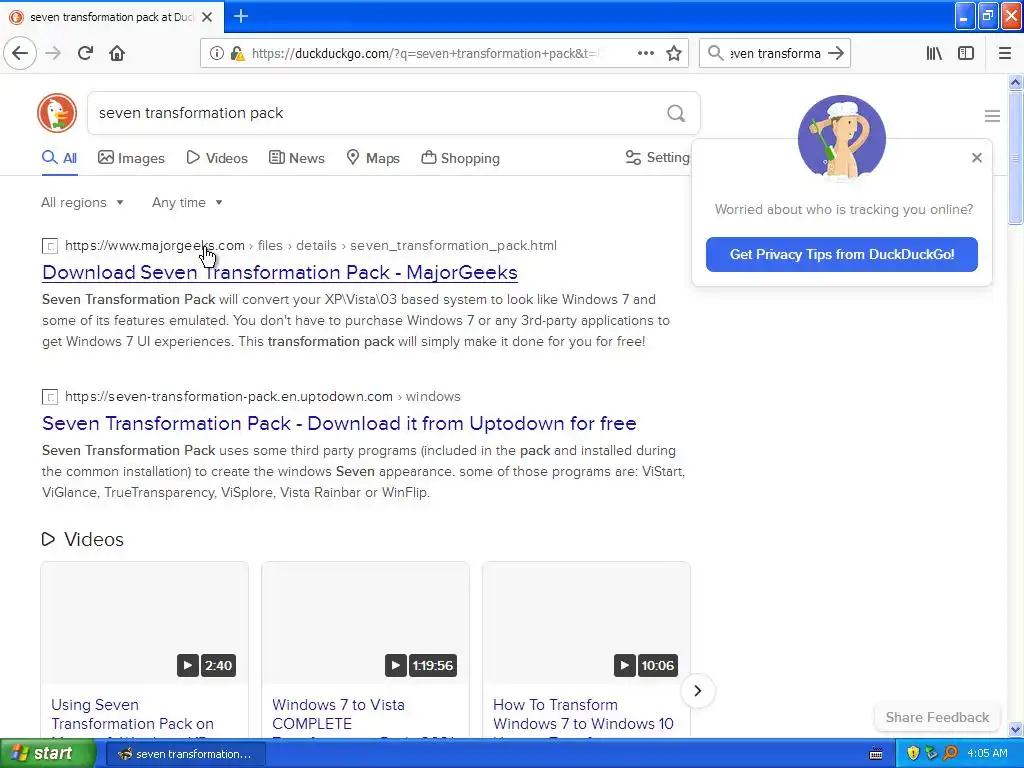Switch to the Shopping tab
This screenshot has height=768, width=1024.
460,158
